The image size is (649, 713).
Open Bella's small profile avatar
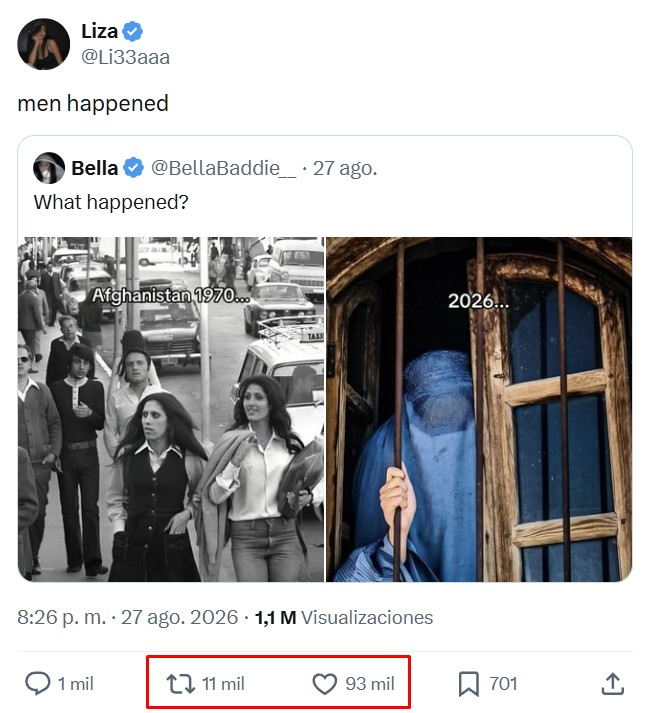[49, 168]
